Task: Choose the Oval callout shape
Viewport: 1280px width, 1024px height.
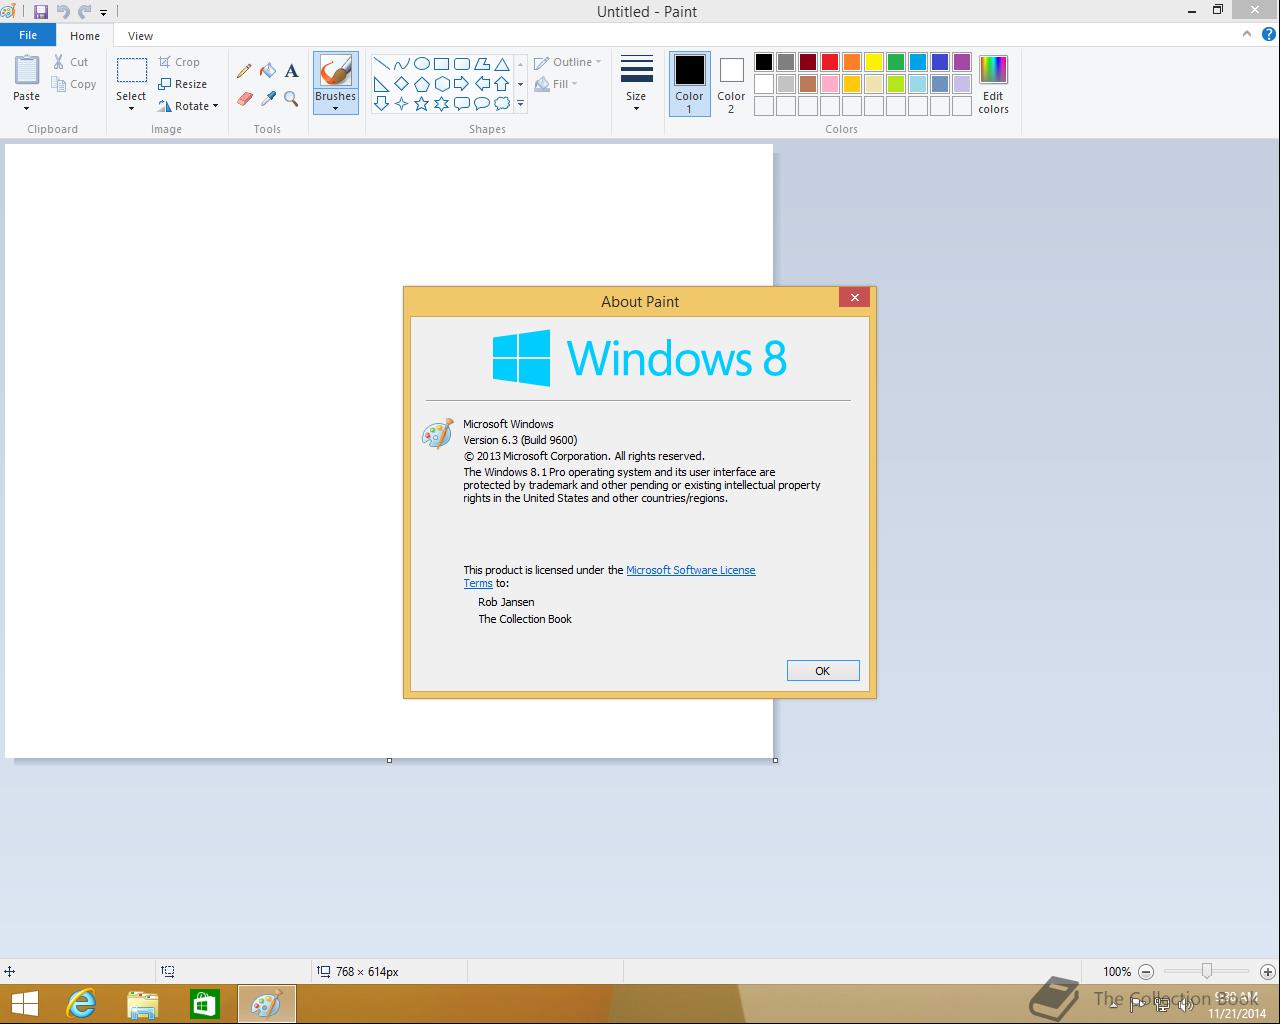Action: [x=481, y=103]
